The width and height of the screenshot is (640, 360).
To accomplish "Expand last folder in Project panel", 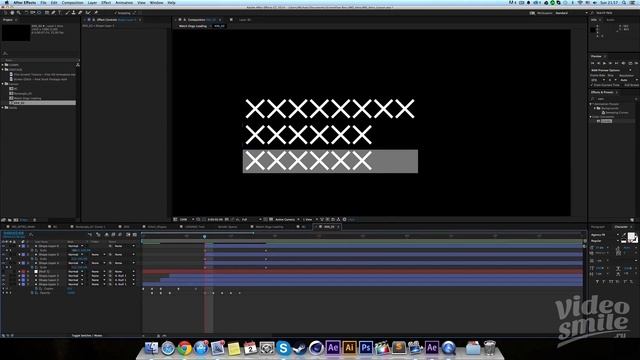I will pyautogui.click(x=2, y=108).
